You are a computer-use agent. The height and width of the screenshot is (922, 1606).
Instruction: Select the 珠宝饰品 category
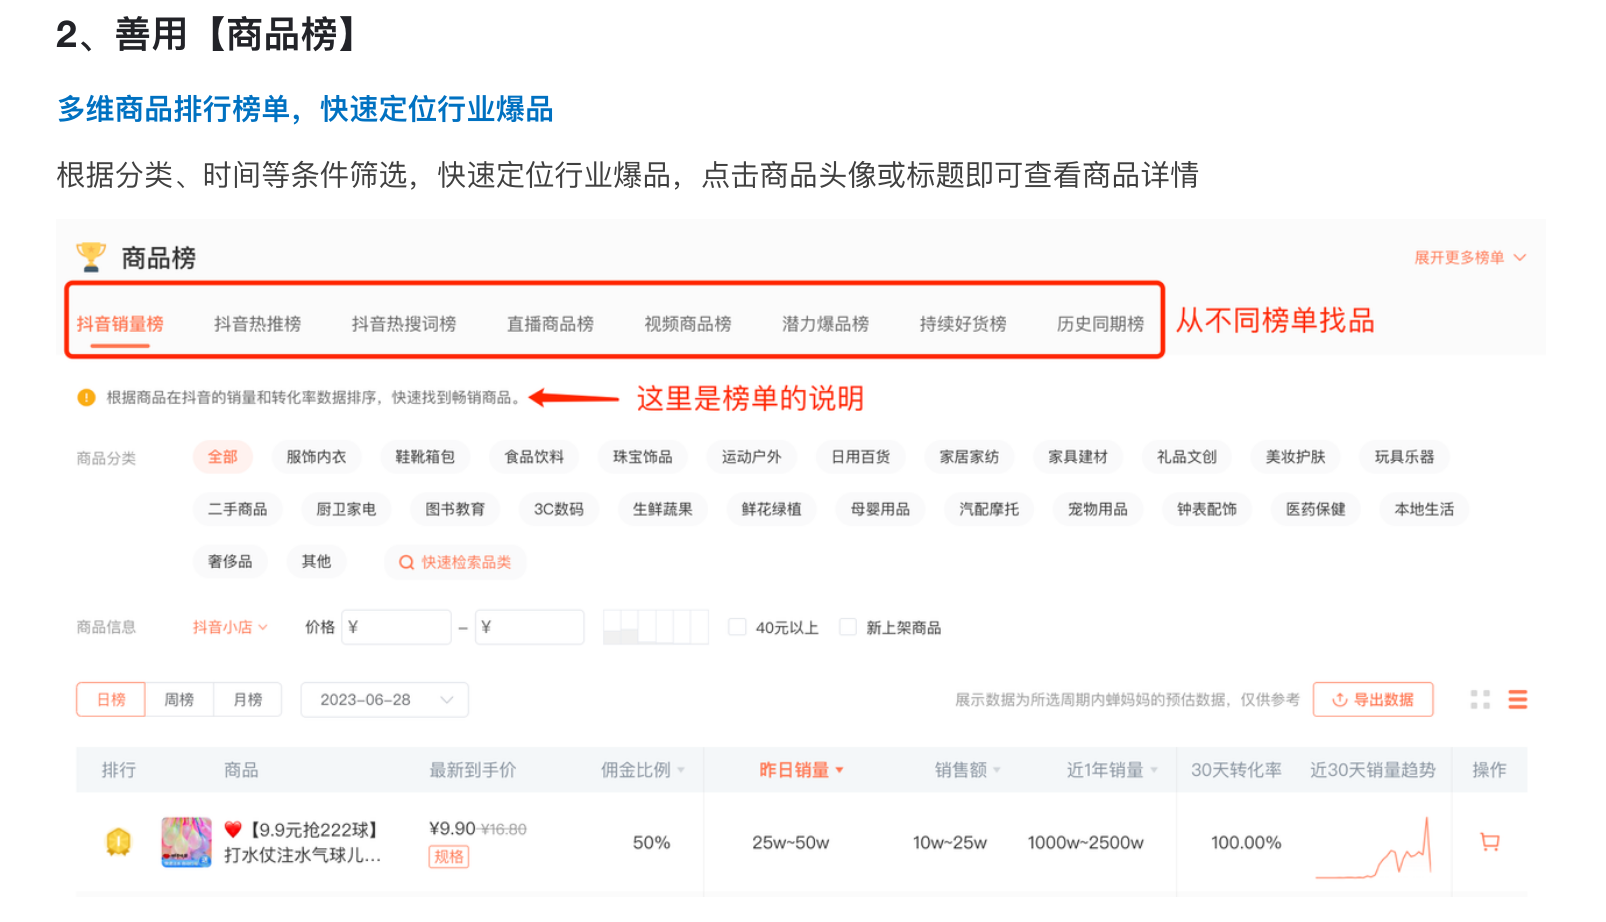pos(643,457)
